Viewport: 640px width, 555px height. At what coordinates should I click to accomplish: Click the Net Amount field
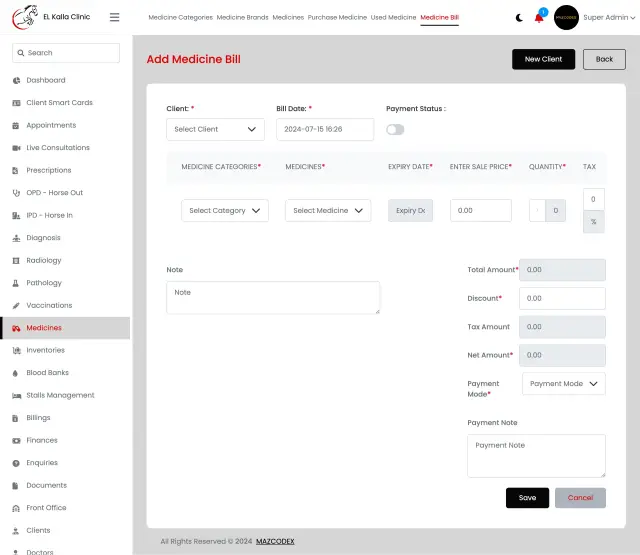coord(562,355)
